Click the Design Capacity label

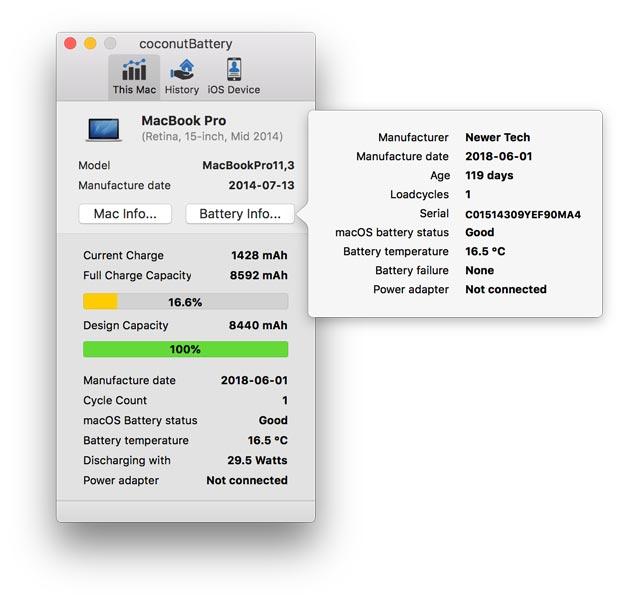[x=126, y=326]
